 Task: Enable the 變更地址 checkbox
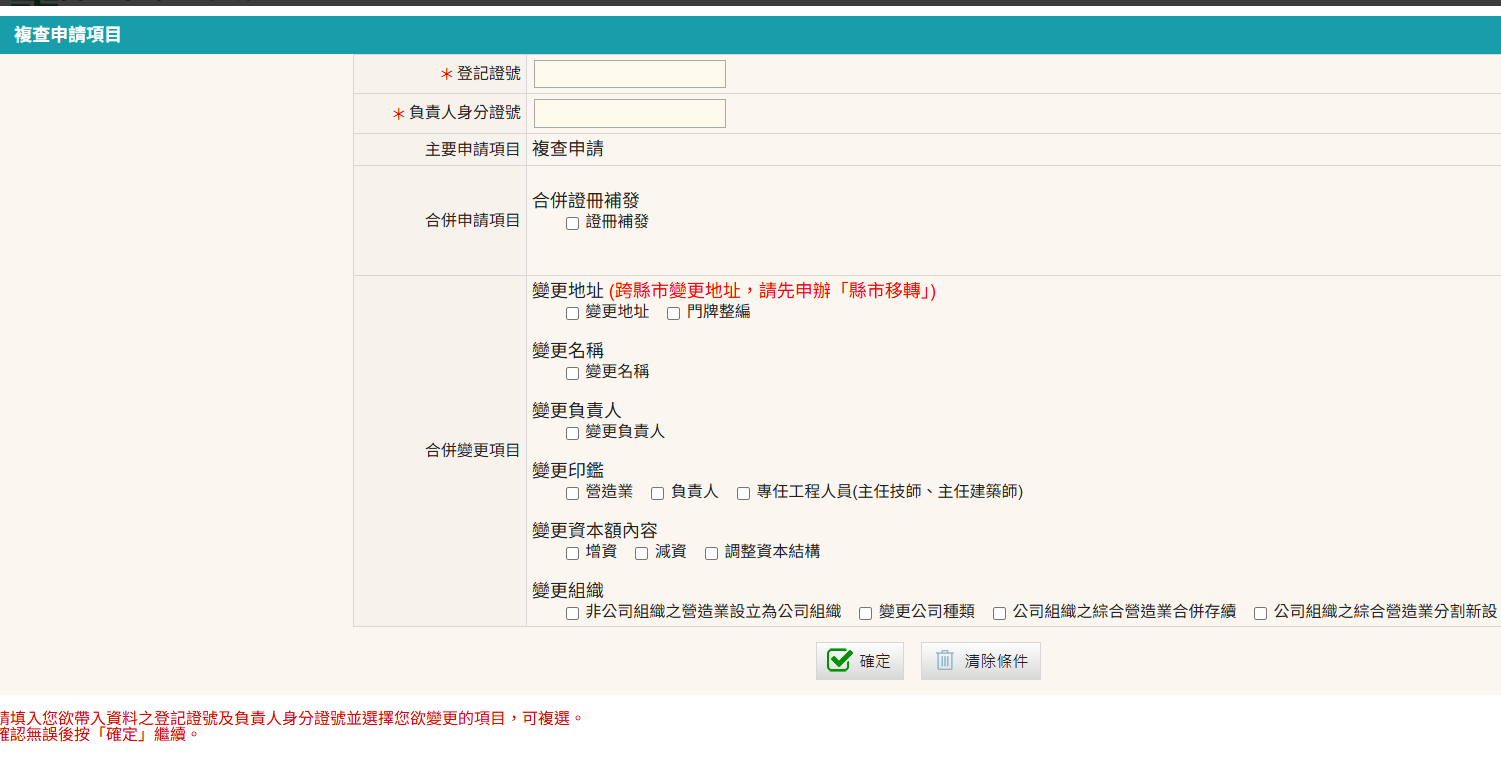(573, 313)
